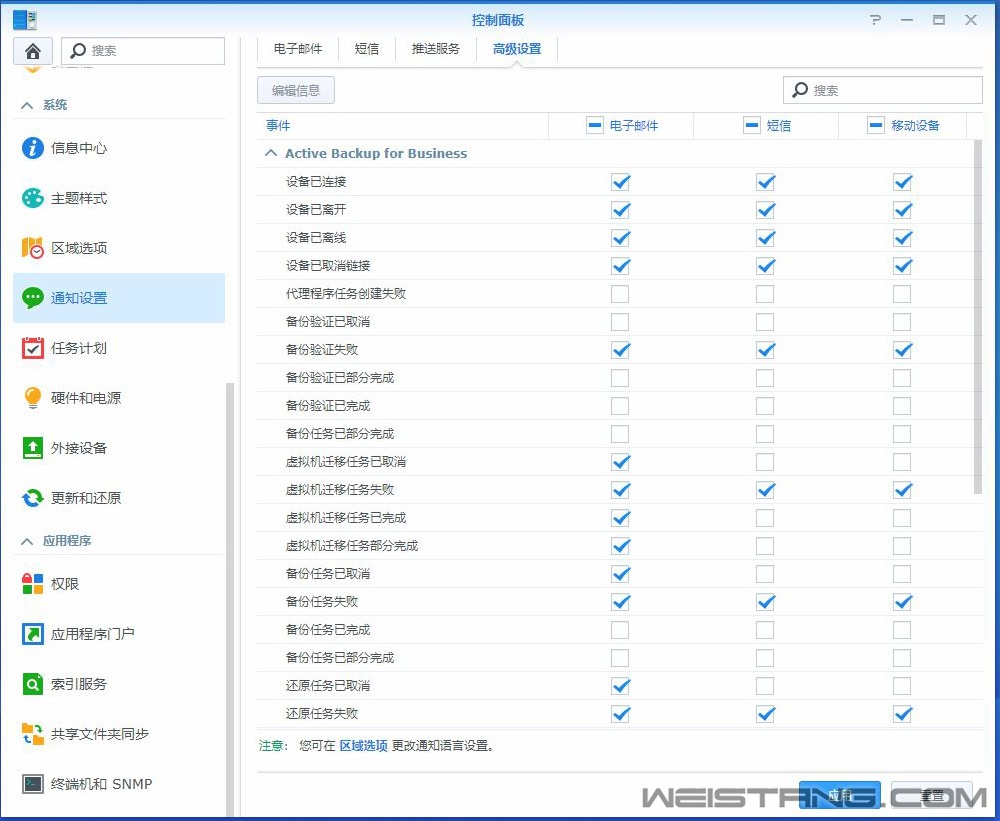The width and height of the screenshot is (1000, 821).
Task: Enable 移动设备 notification for 备份任务已完成
Action: pos(902,630)
